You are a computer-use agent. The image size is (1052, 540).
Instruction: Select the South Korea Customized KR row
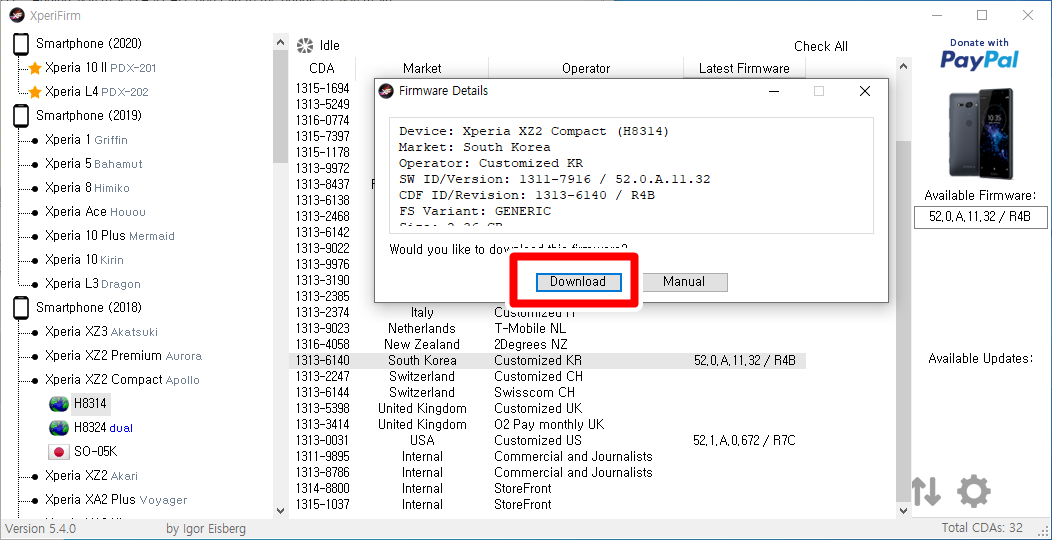pyautogui.click(x=547, y=360)
